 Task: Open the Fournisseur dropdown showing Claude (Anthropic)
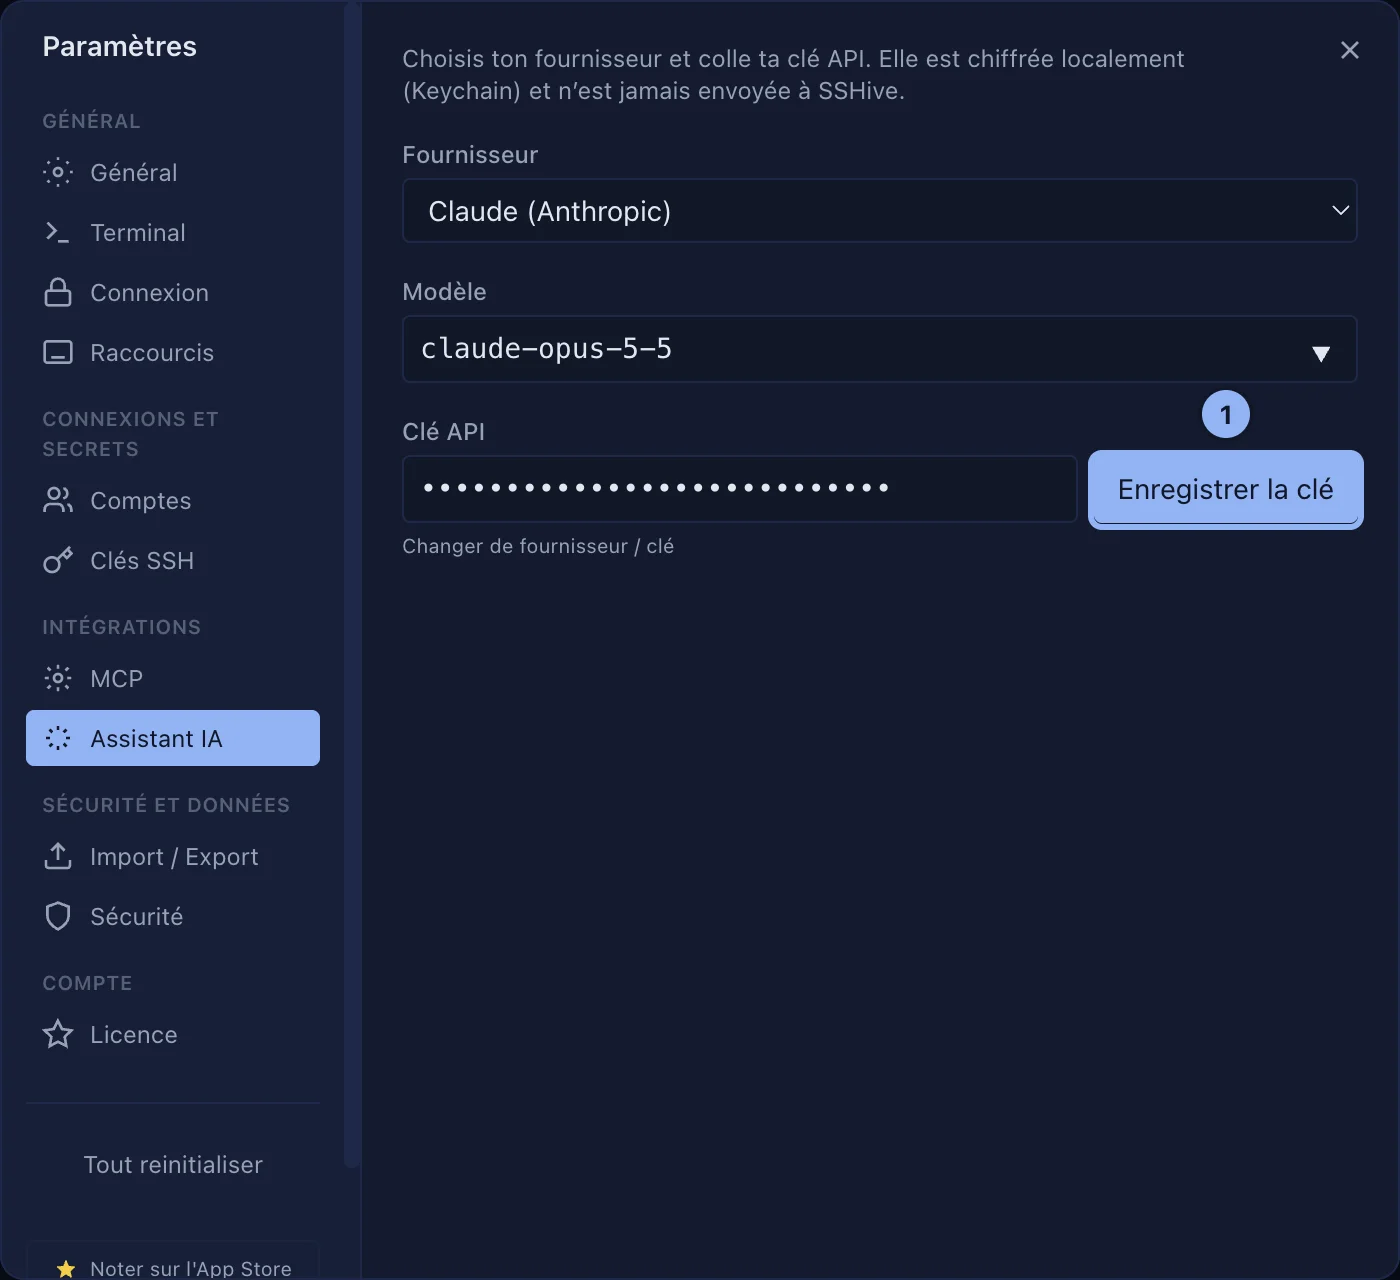879,211
